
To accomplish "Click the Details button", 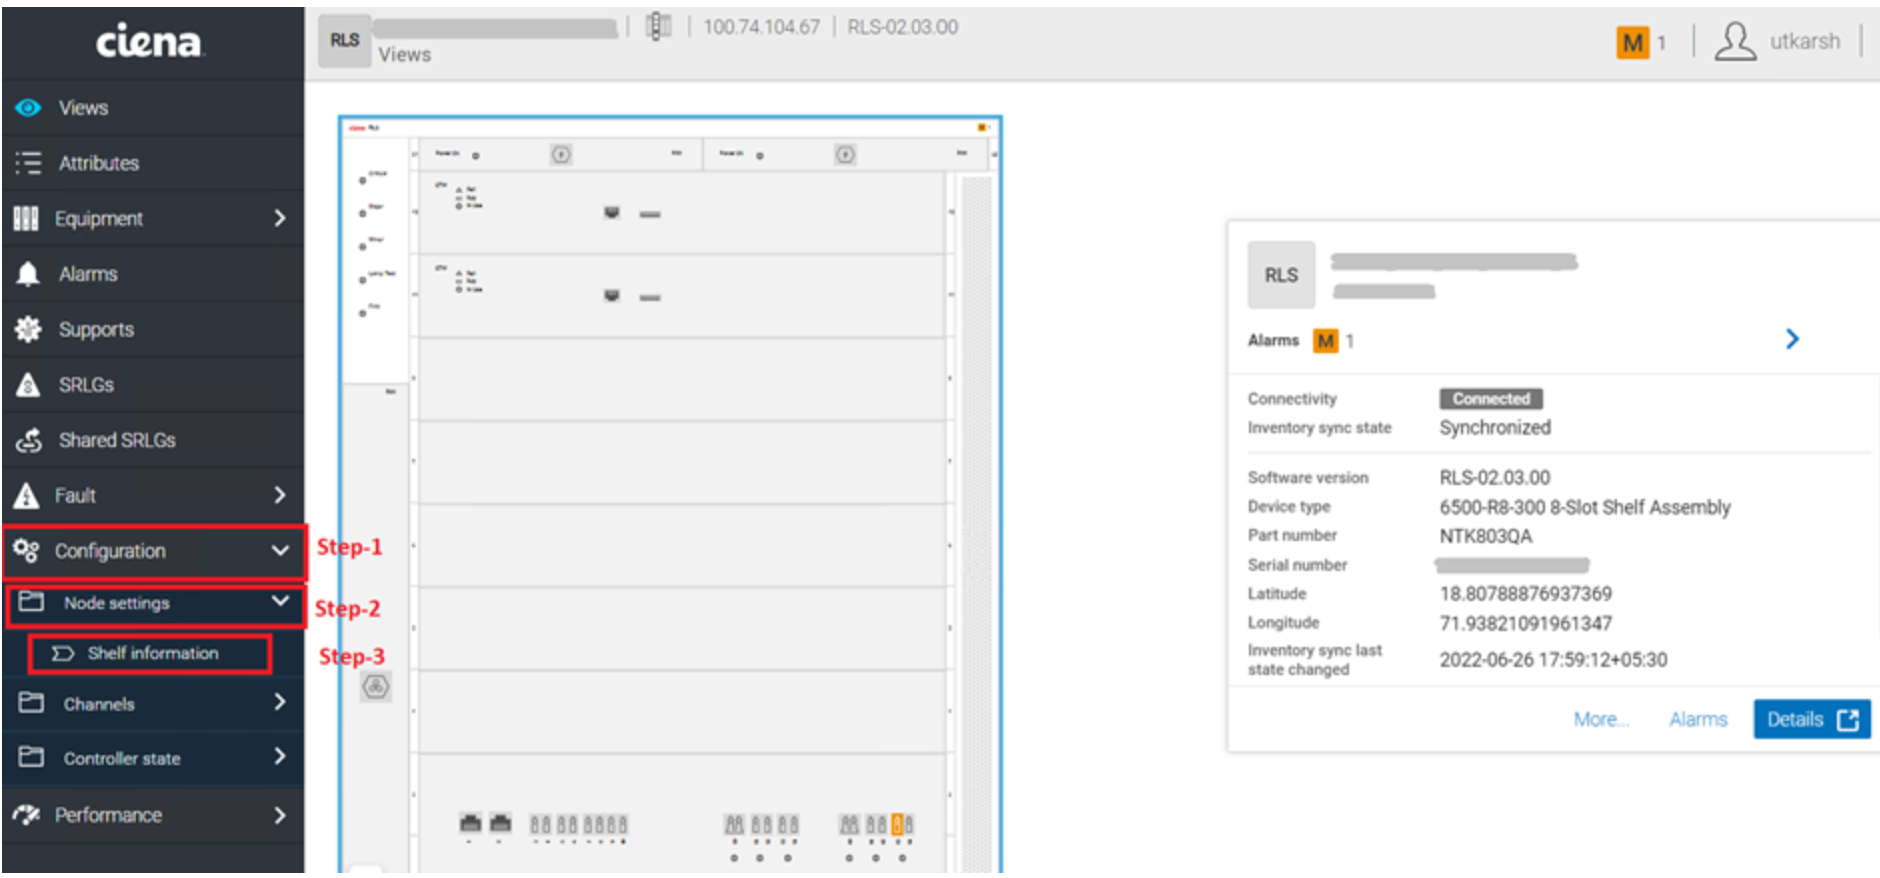I will click(1812, 719).
